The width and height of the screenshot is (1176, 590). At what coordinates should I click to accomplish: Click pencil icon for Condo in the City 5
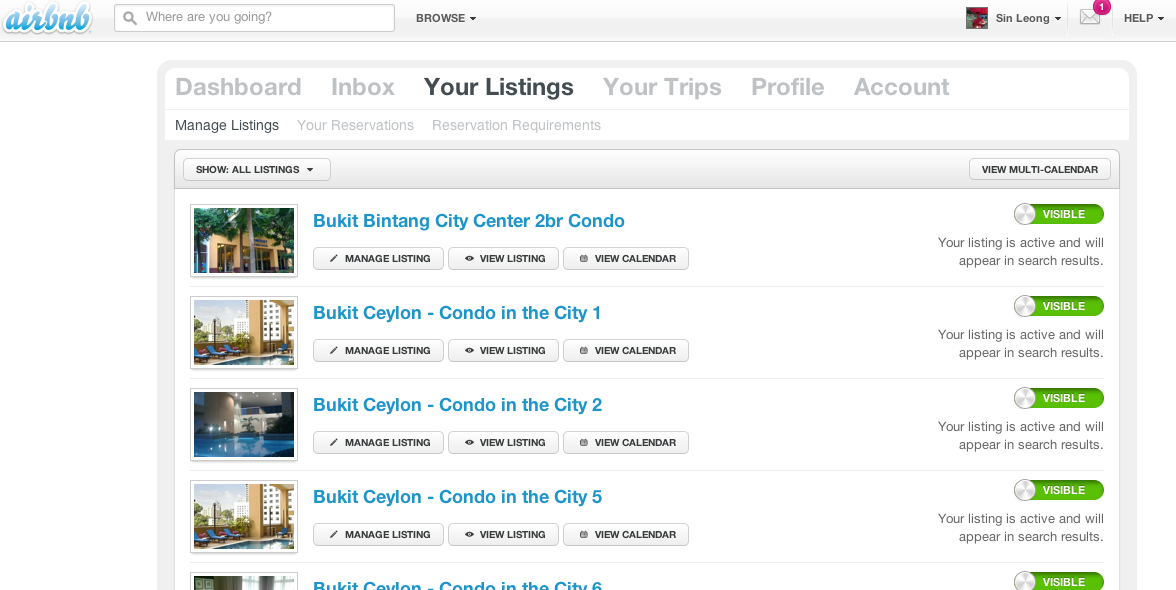(334, 535)
